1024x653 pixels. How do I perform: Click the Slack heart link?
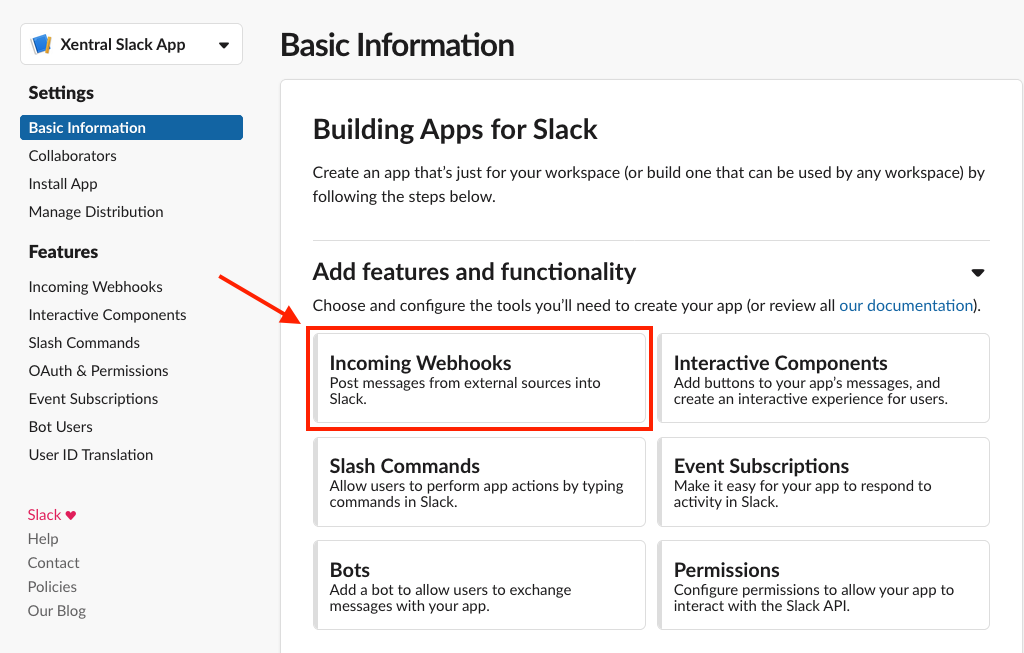click(52, 515)
